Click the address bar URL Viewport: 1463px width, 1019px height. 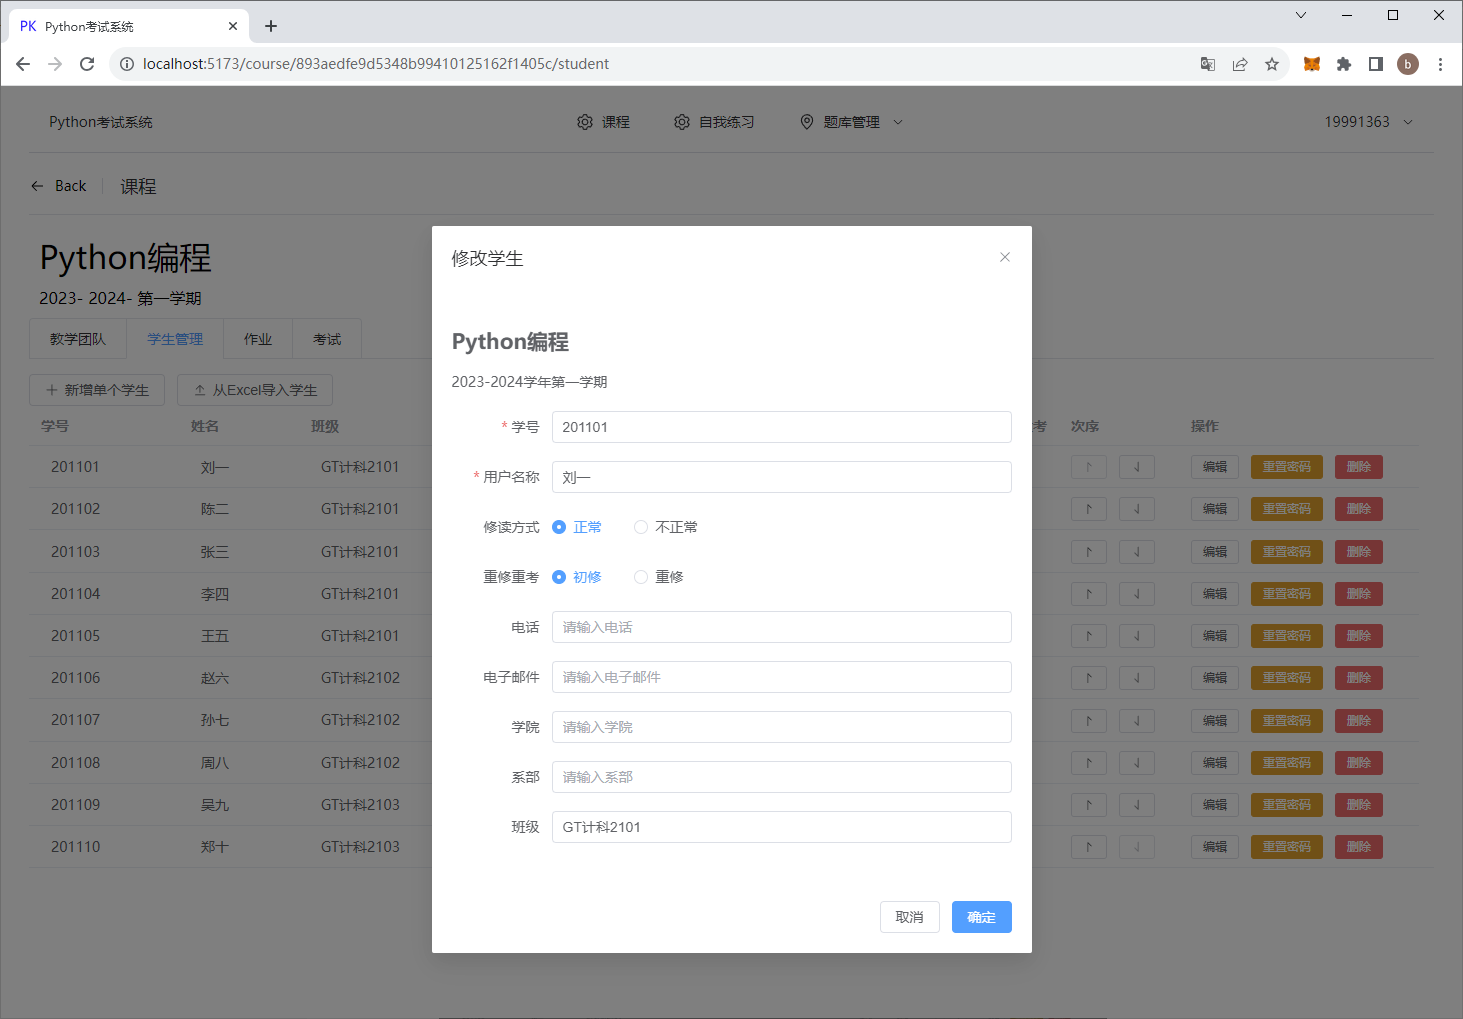tap(376, 64)
